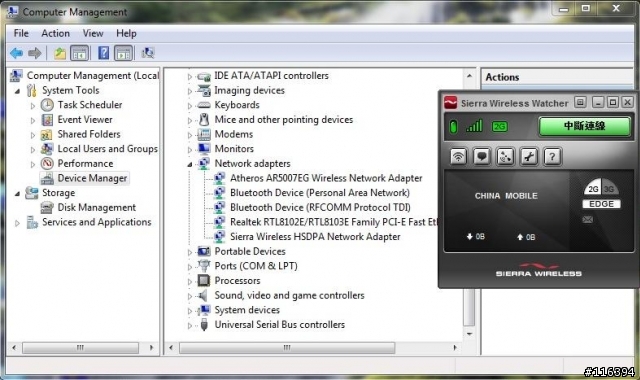
Task: Click the Performance monitor icon
Action: 47,164
